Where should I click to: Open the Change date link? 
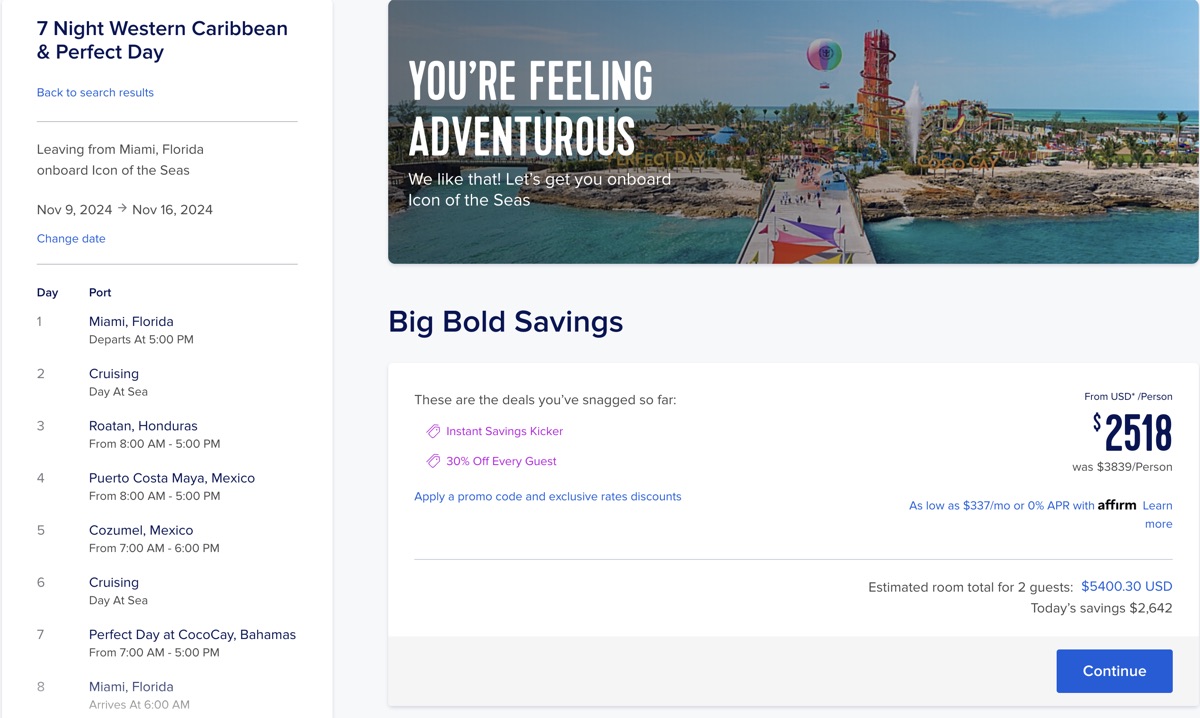[71, 238]
